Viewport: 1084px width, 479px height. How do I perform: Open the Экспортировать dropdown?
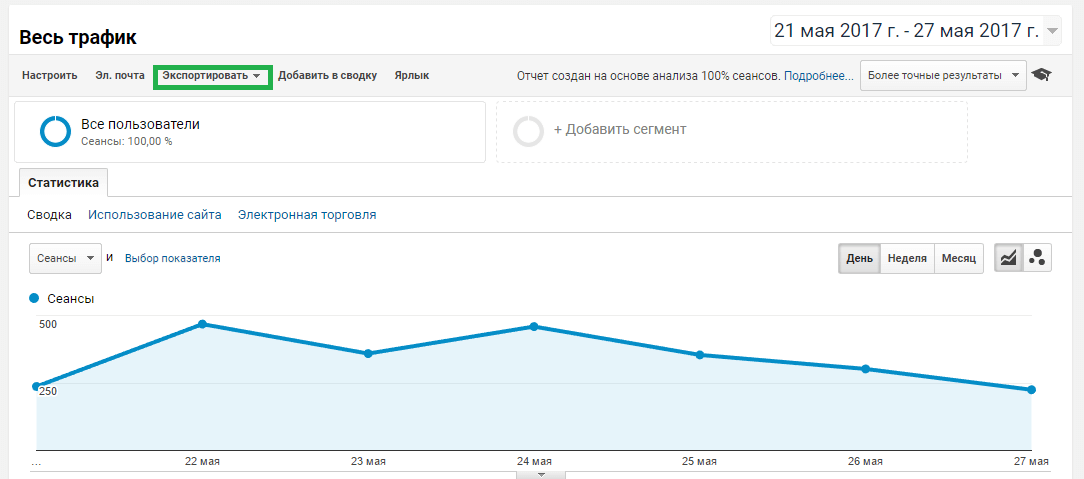(212, 76)
